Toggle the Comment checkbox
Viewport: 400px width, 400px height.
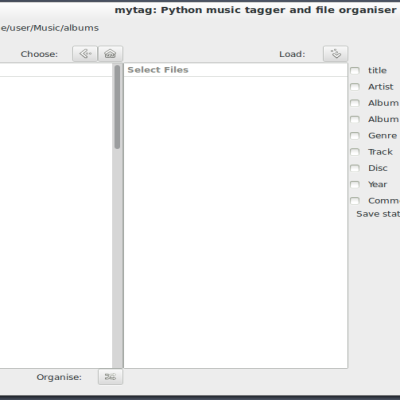(x=355, y=201)
